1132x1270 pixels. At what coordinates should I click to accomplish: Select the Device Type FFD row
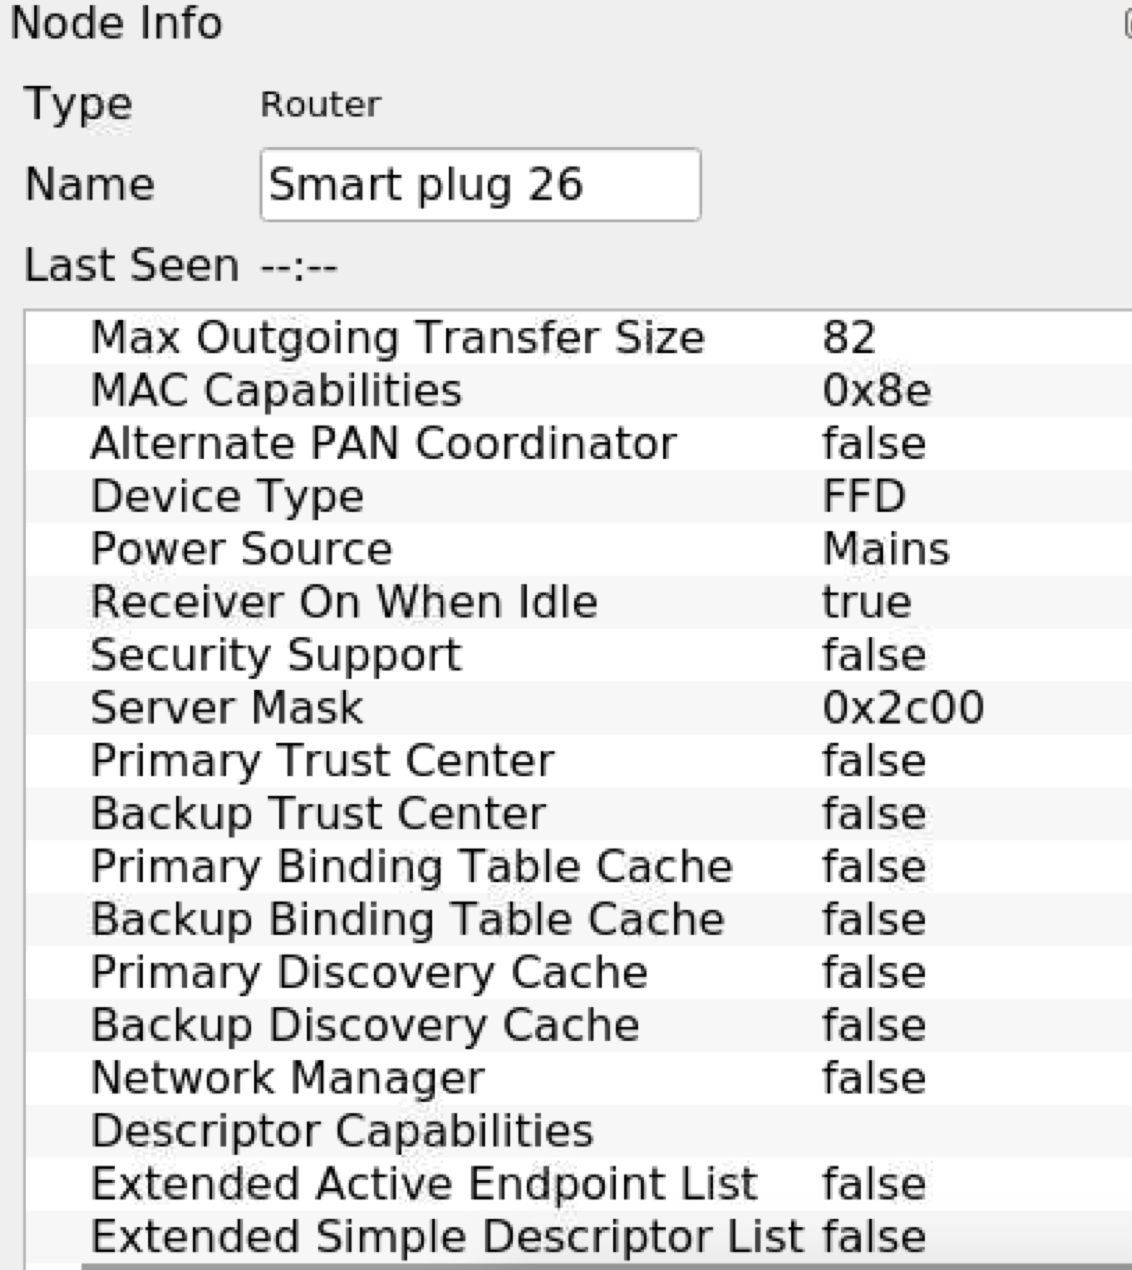coord(400,496)
